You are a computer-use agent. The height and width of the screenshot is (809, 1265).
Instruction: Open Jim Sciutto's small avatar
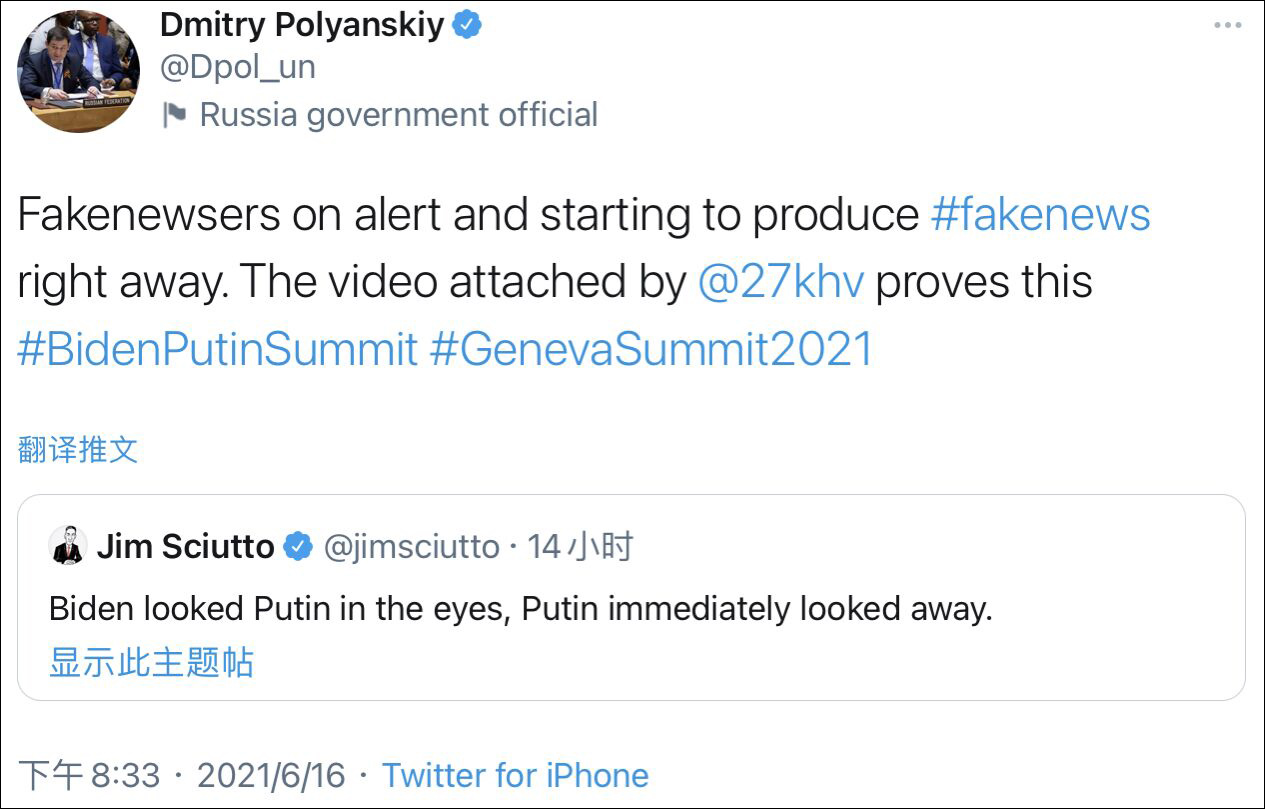(67, 546)
